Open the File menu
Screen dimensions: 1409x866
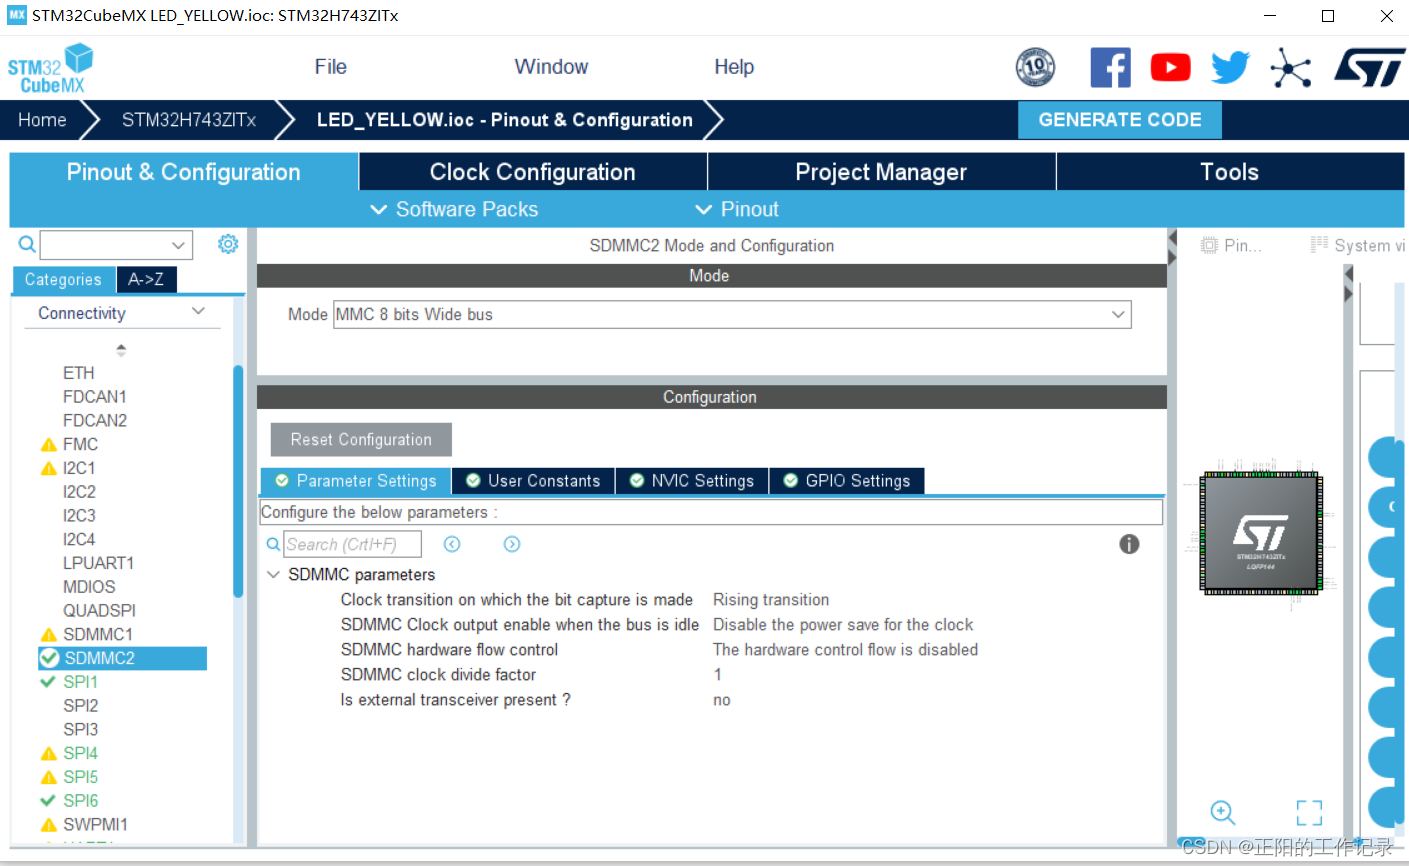pos(330,67)
